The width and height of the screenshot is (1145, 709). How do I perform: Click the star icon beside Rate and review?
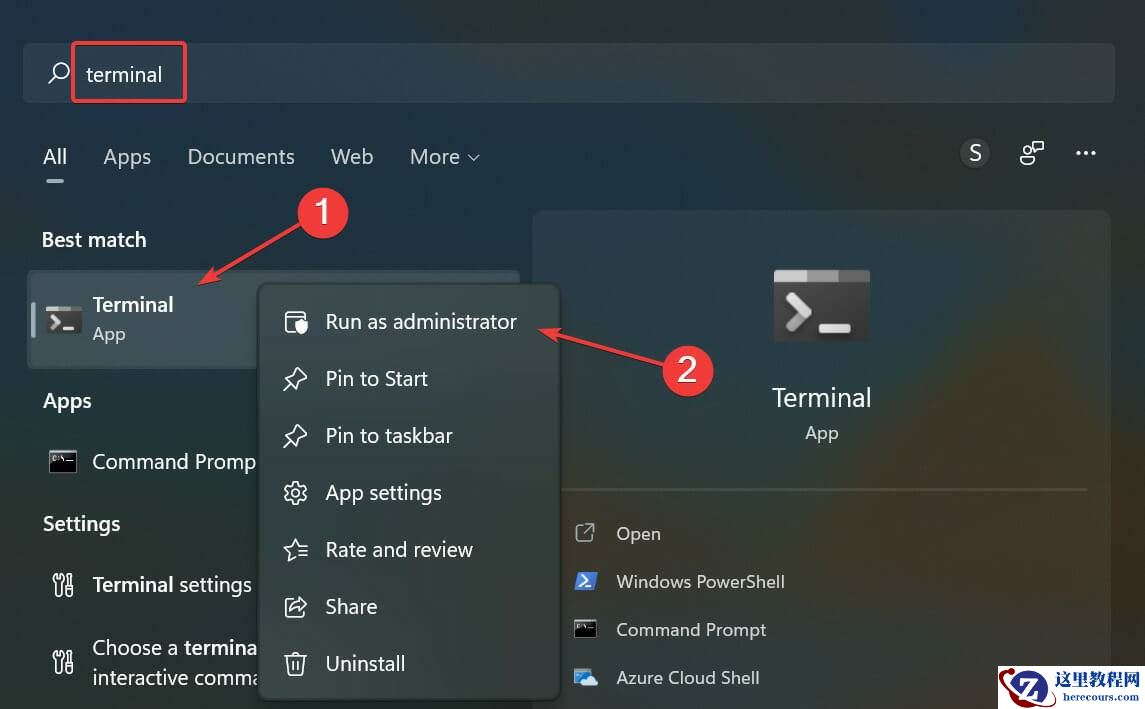tap(296, 550)
